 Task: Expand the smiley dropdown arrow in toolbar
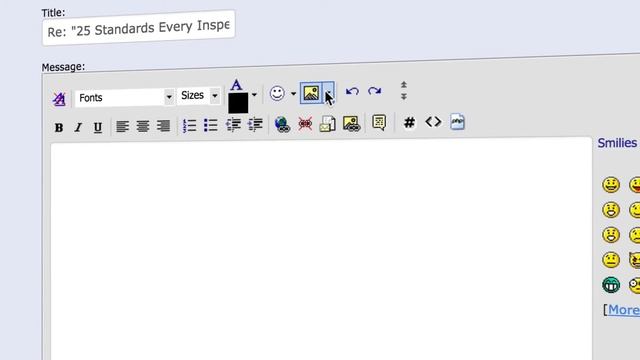pos(293,94)
